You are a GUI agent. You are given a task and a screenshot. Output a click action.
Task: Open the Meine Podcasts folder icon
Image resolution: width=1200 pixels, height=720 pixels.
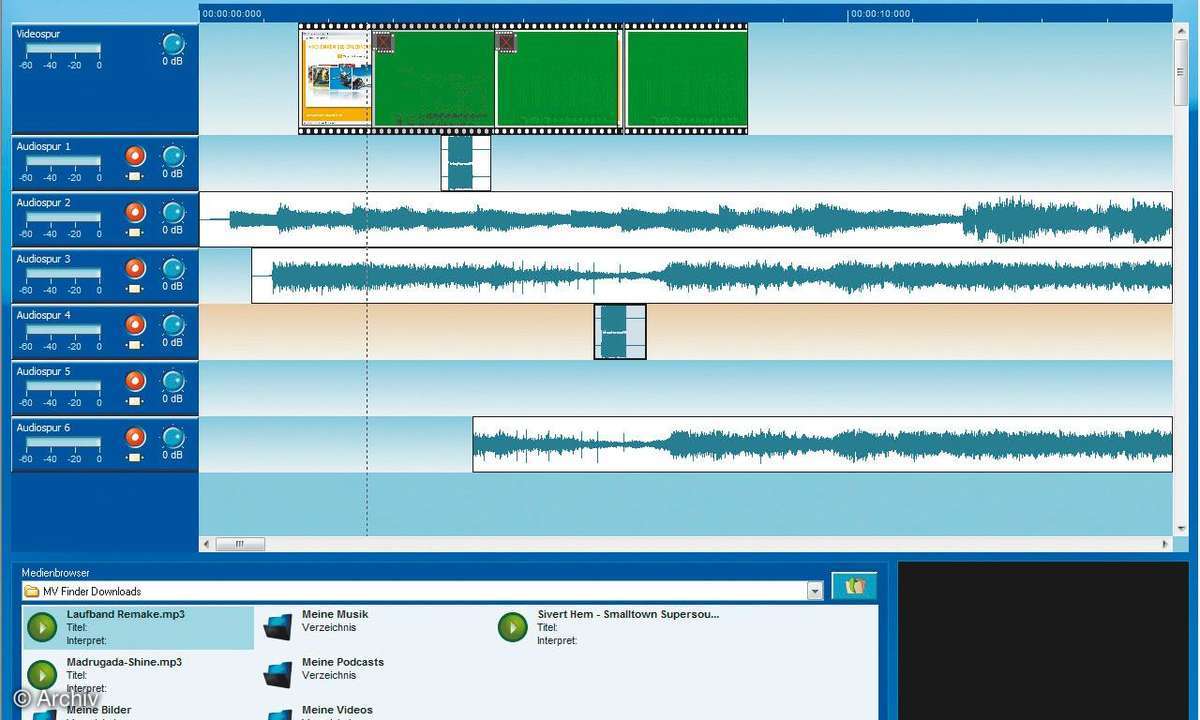277,675
